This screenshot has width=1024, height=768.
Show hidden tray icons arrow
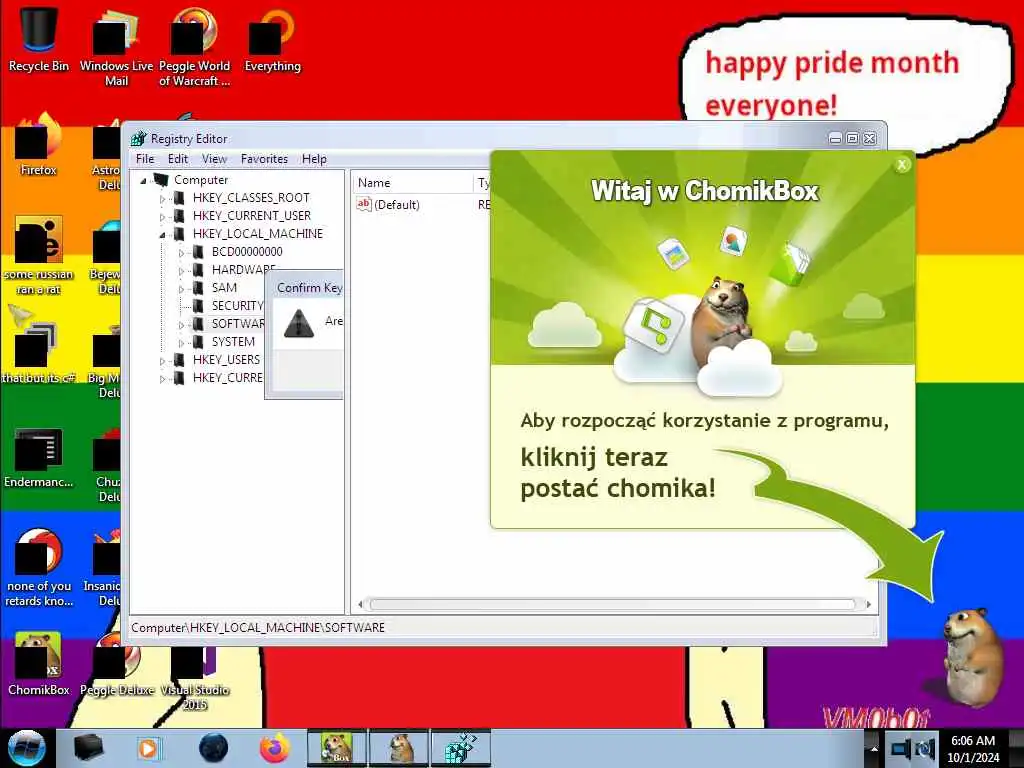[872, 748]
